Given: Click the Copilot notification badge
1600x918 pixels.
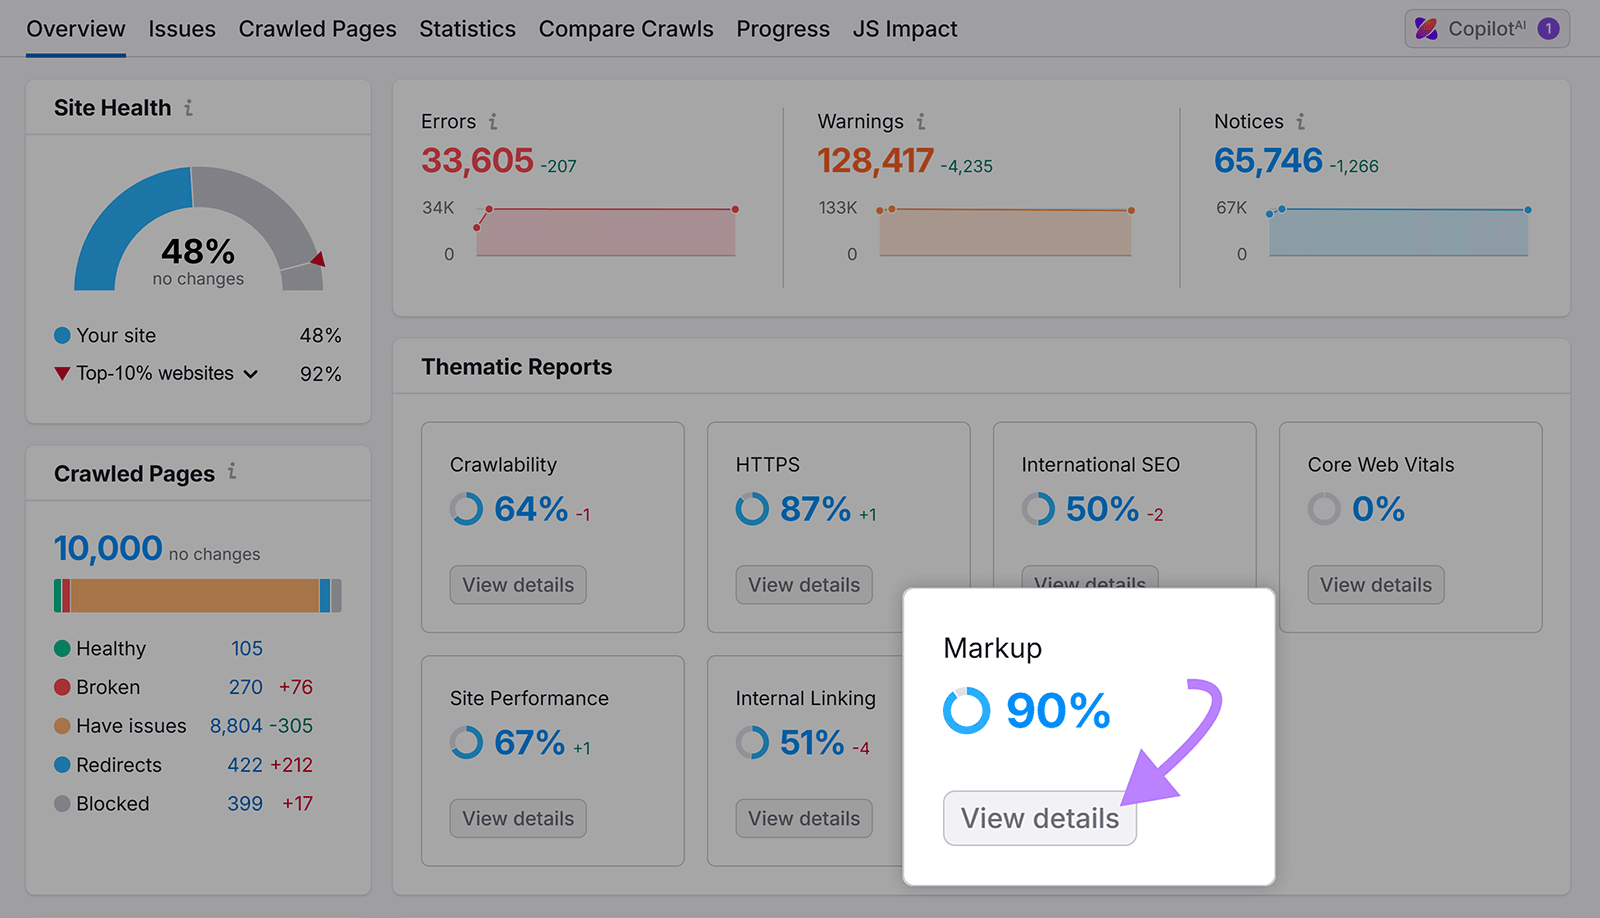Looking at the screenshot, I should [1548, 28].
